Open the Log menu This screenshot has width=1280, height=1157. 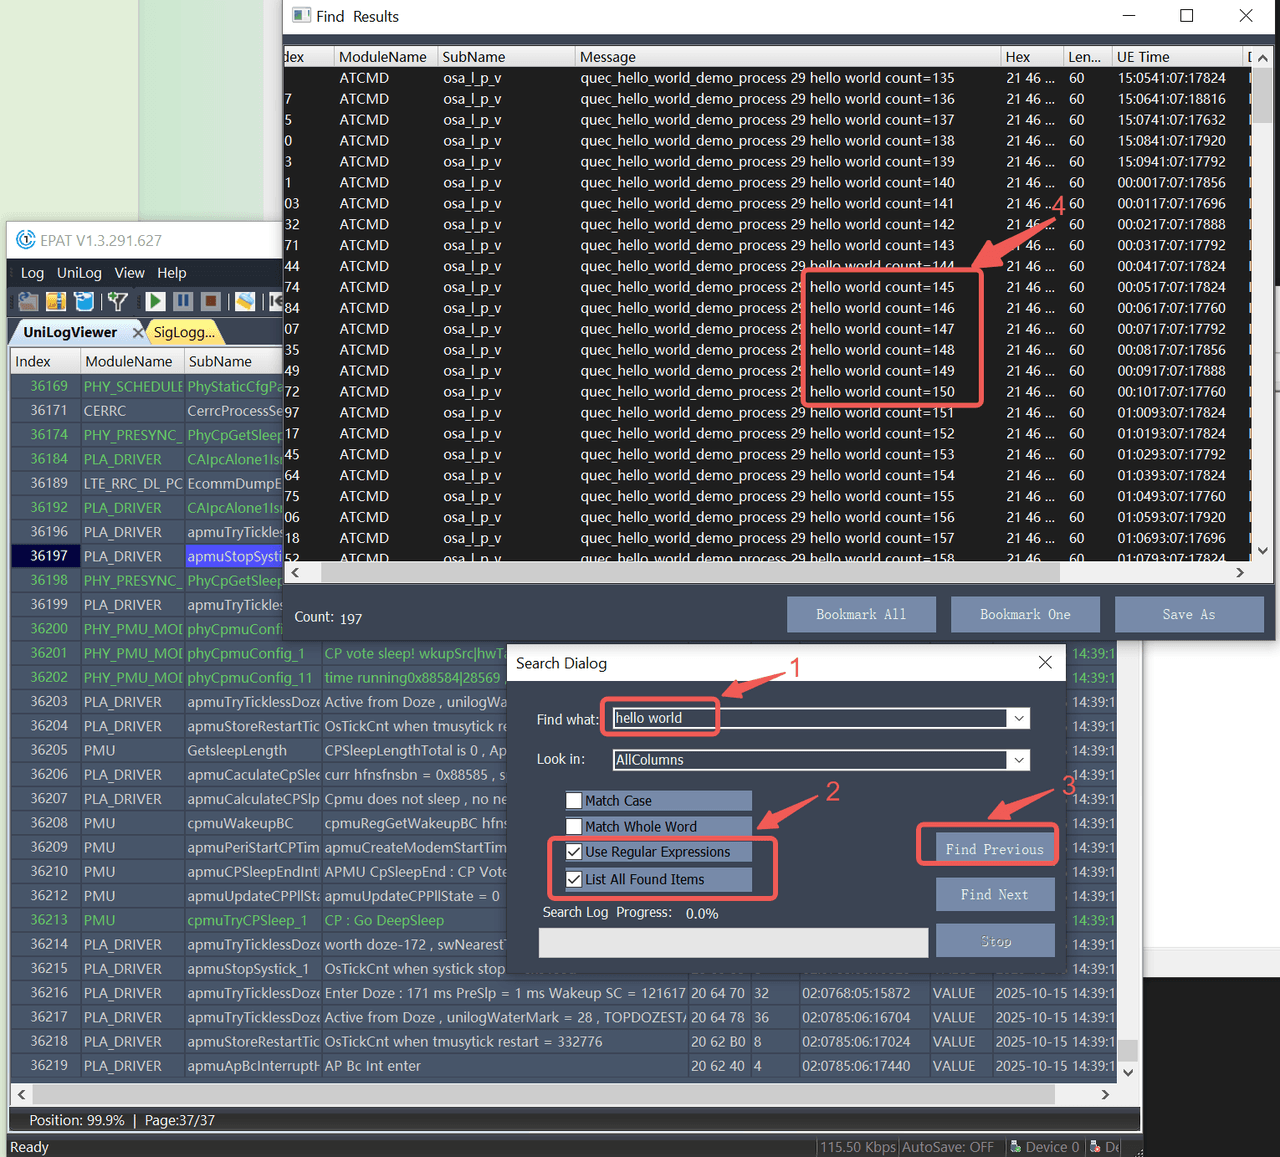point(32,273)
